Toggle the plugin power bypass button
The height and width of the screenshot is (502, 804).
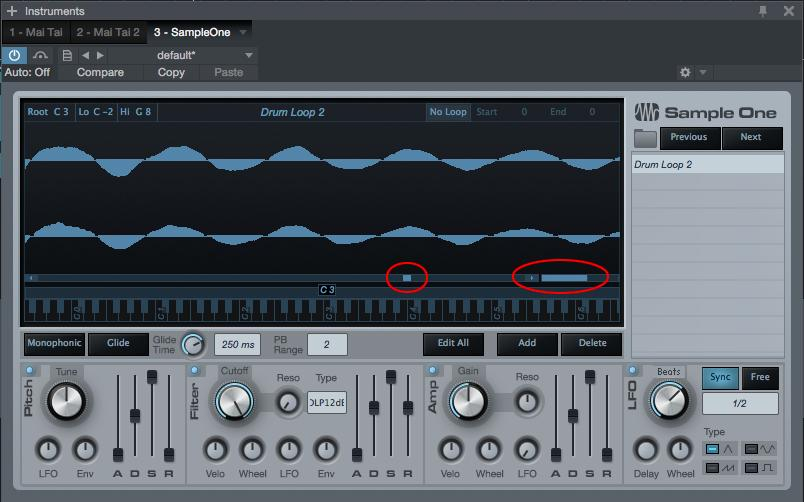coord(16,55)
